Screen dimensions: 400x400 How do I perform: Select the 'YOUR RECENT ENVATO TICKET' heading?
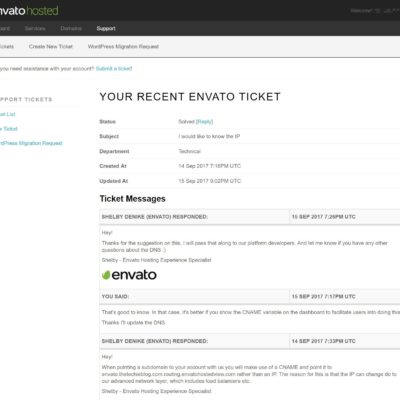(x=190, y=97)
